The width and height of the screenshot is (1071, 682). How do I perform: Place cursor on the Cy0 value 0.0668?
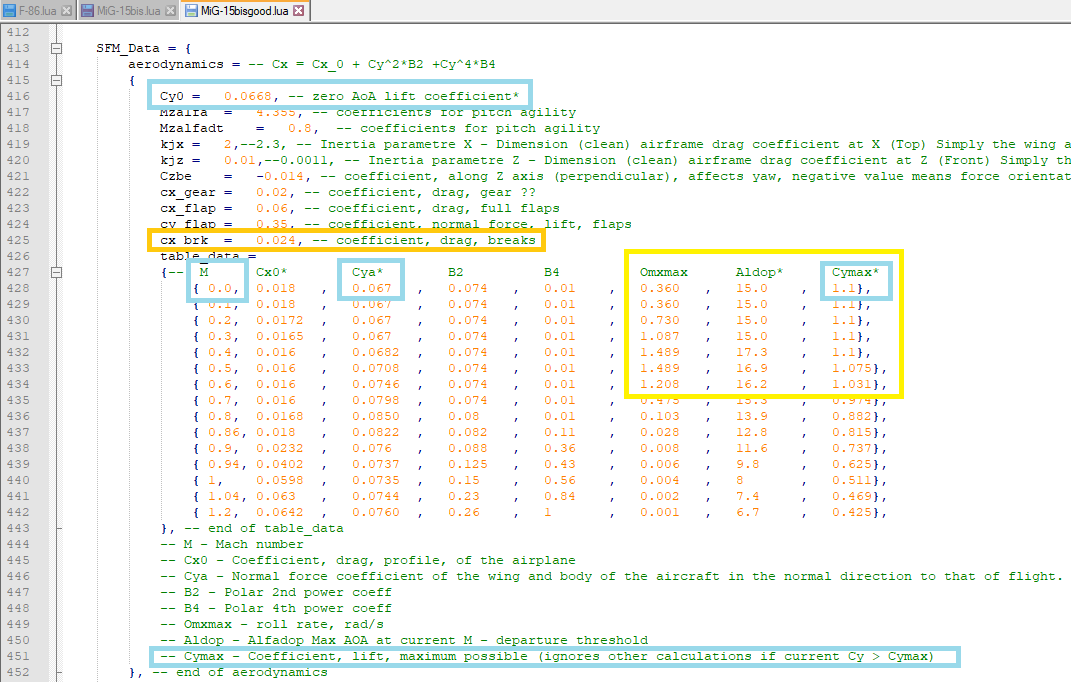point(247,96)
